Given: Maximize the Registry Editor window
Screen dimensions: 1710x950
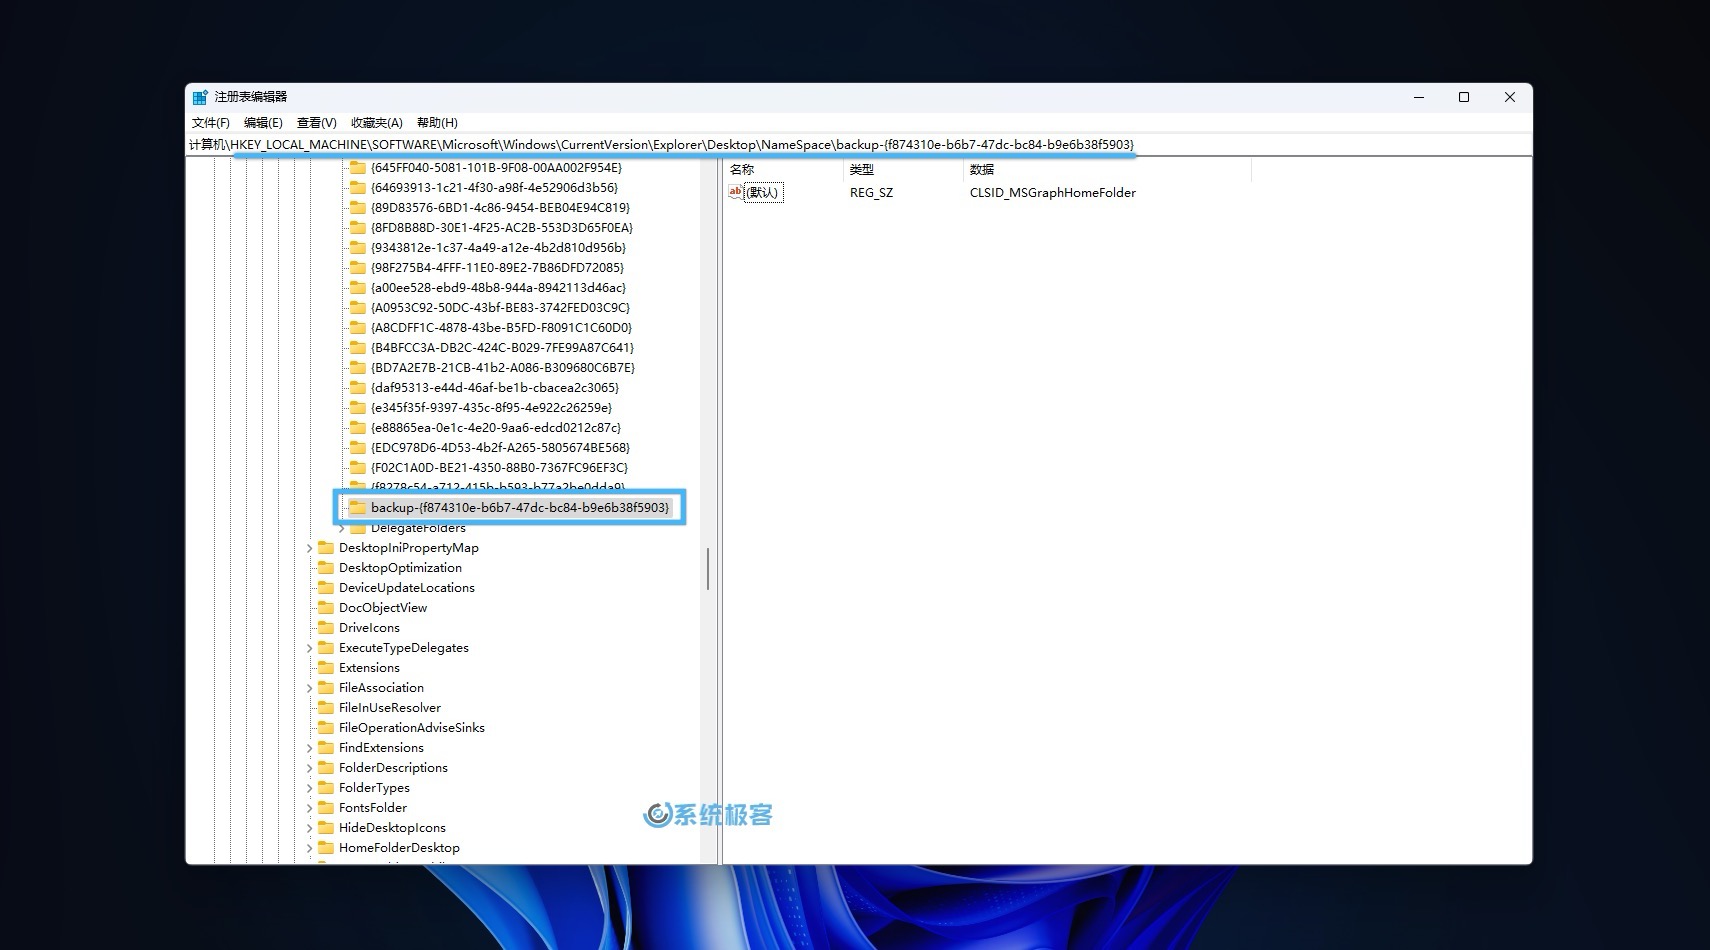Looking at the screenshot, I should pyautogui.click(x=1464, y=97).
